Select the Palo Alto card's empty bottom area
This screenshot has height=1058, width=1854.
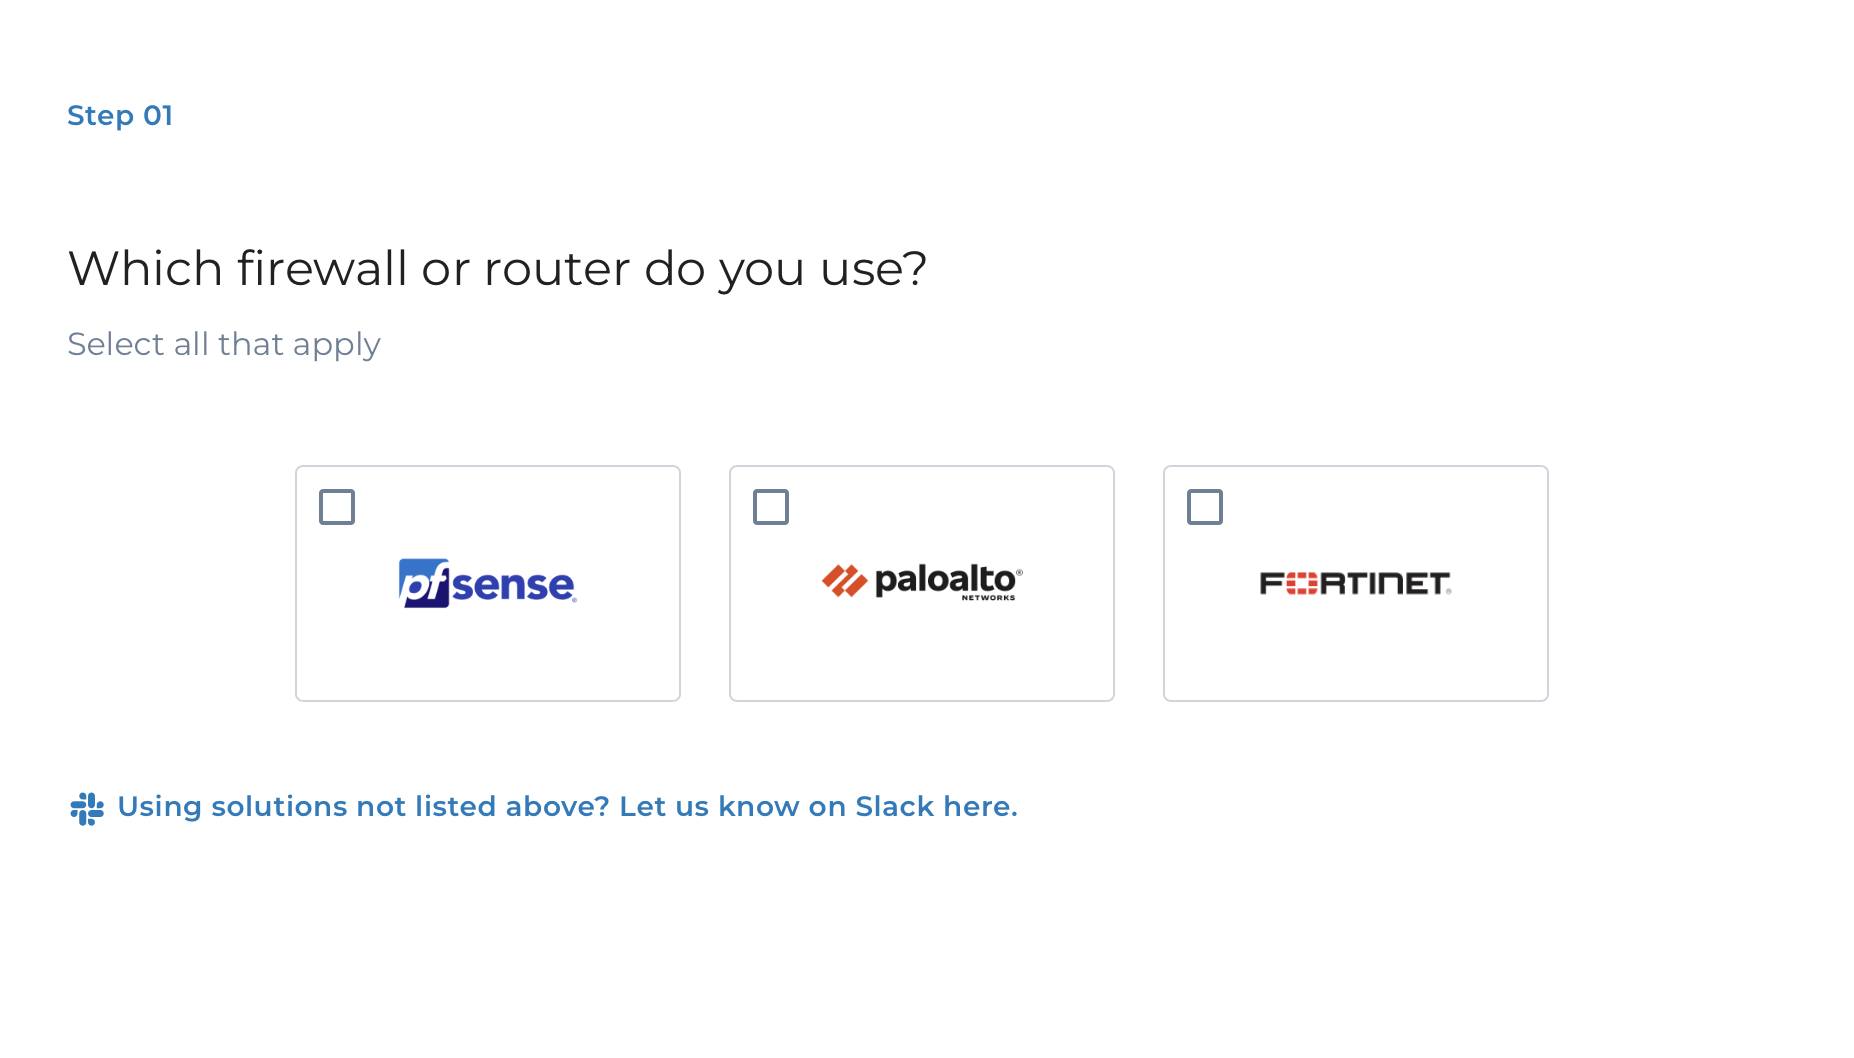922,660
